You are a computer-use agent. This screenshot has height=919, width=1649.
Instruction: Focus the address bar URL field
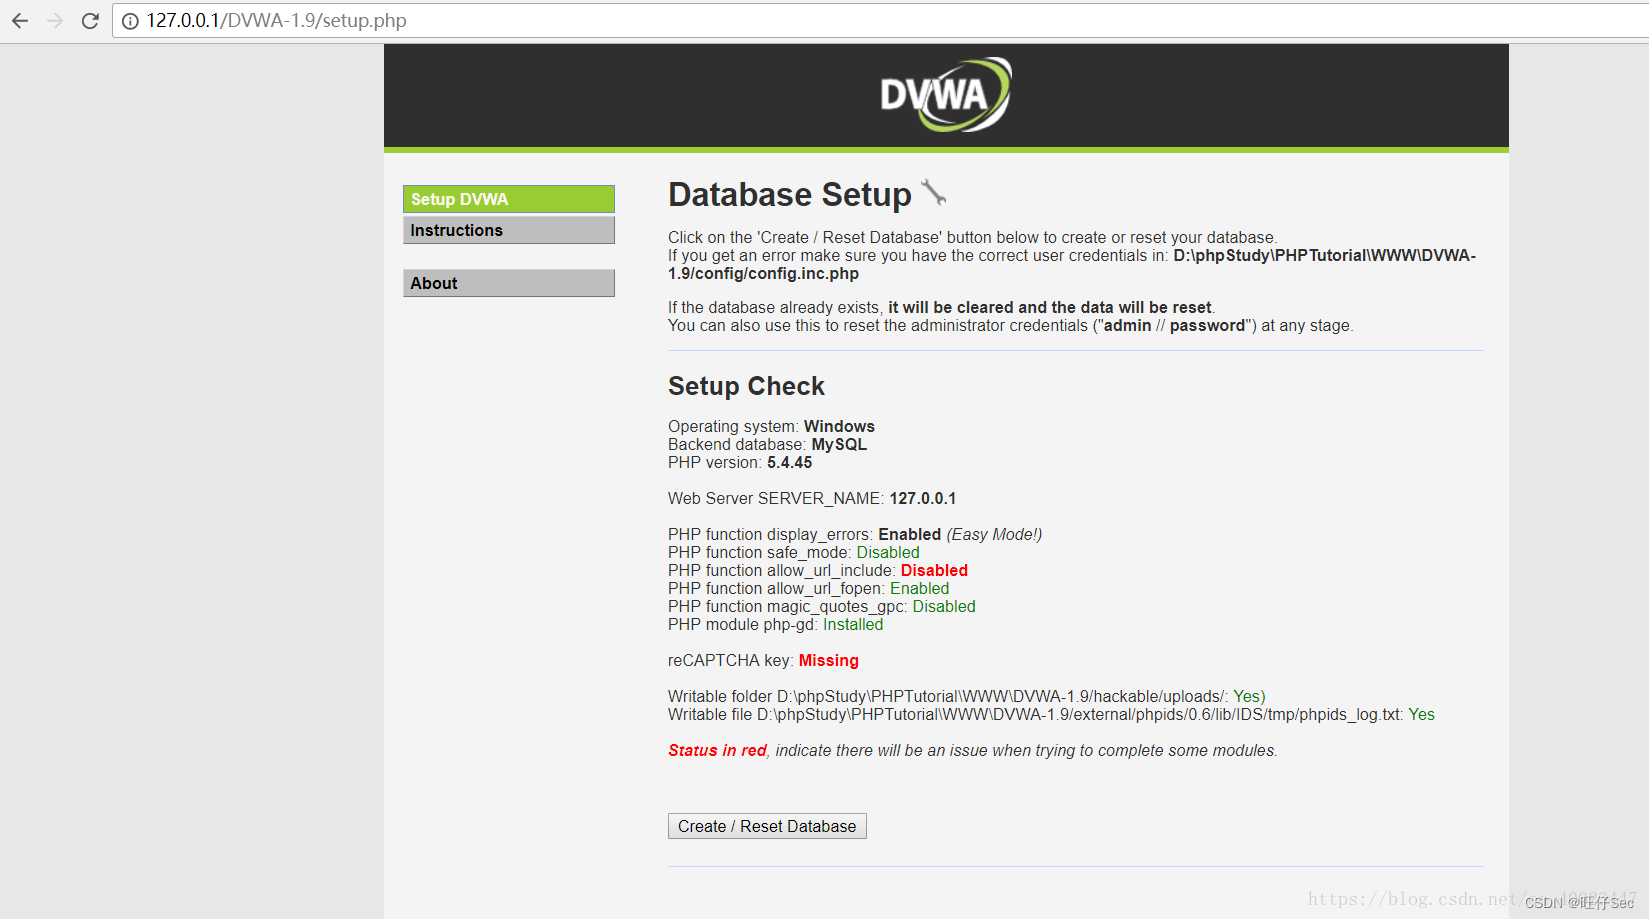point(880,21)
